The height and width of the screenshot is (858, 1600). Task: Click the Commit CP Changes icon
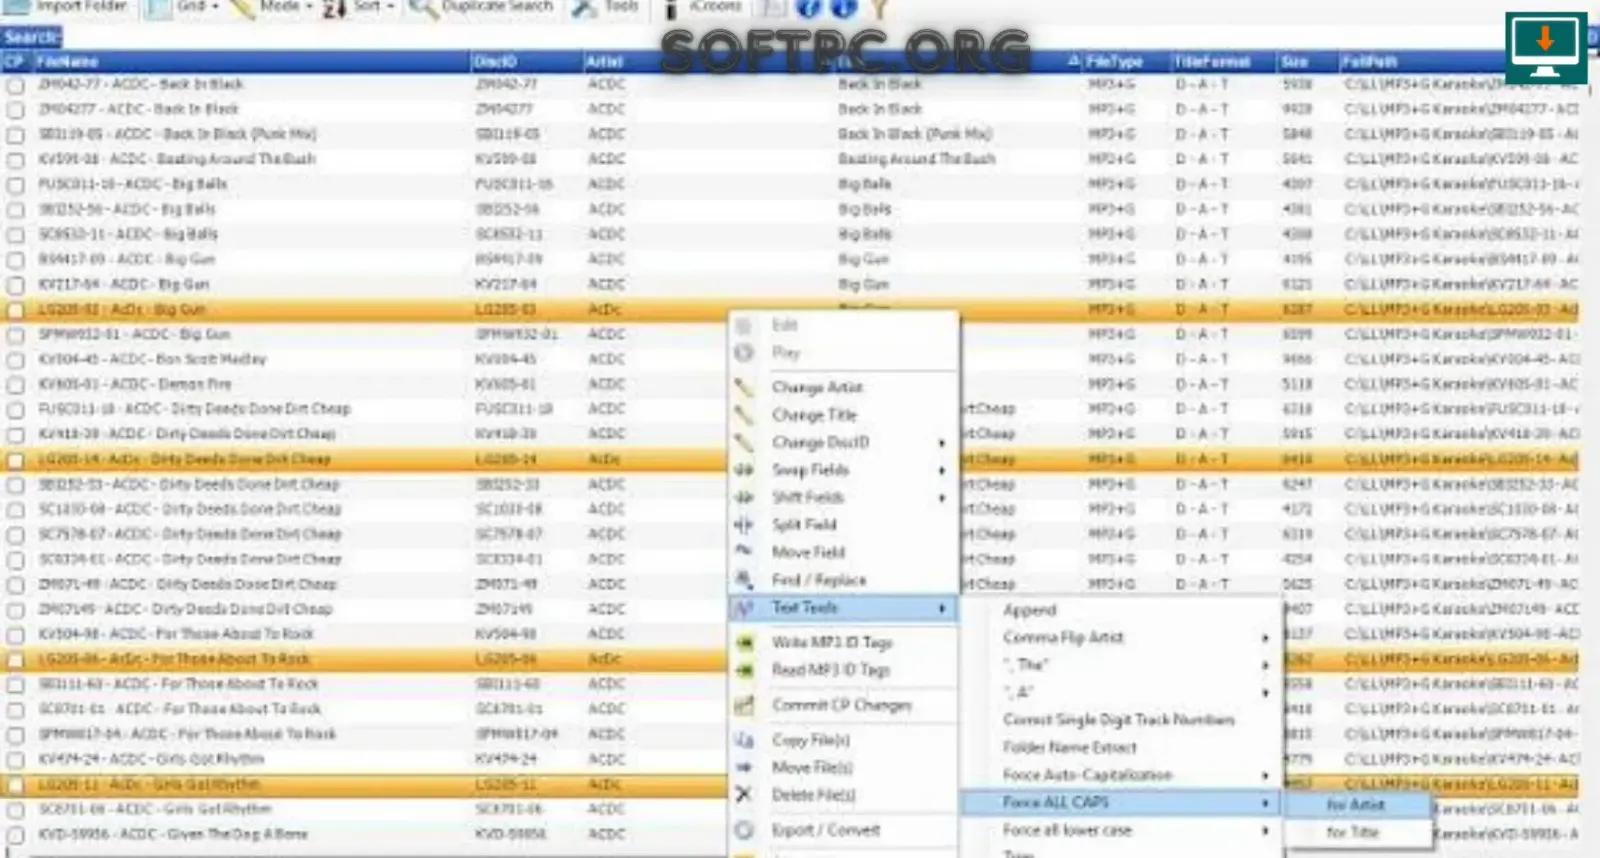point(744,706)
